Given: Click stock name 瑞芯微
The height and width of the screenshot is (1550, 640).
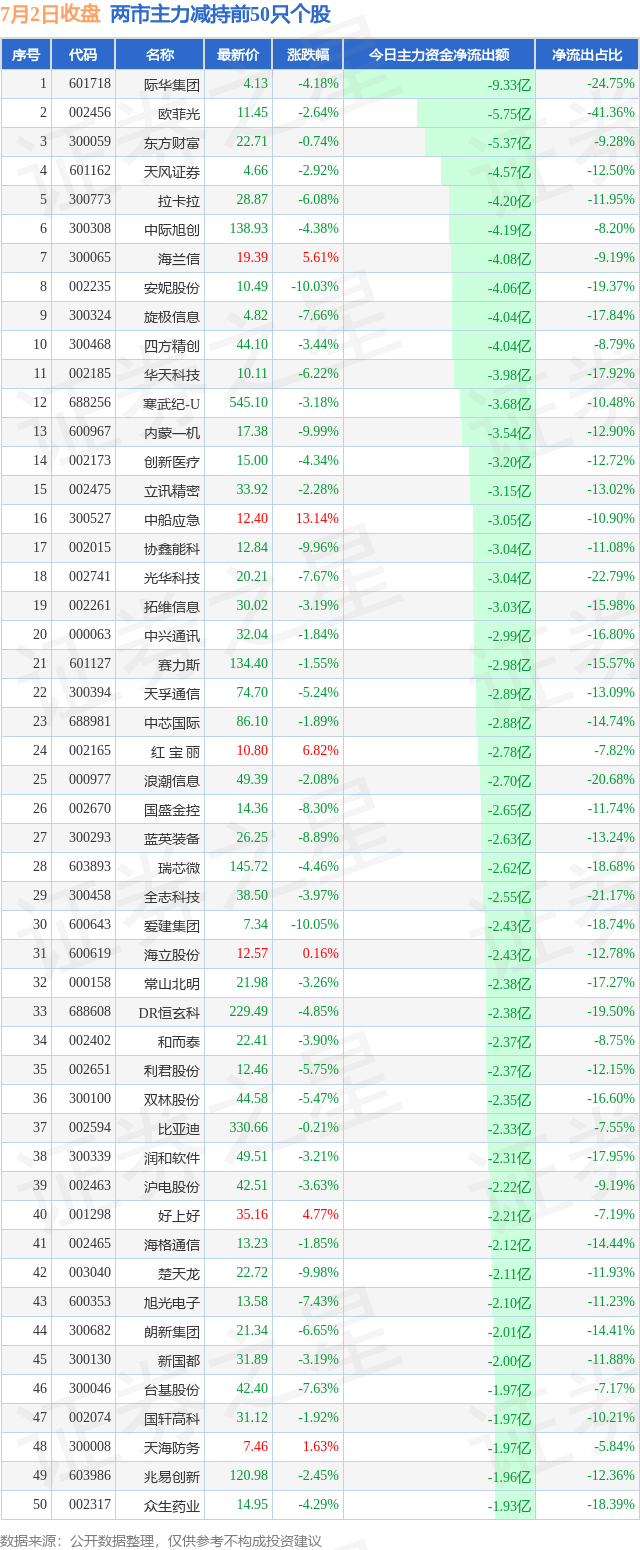Looking at the screenshot, I should click(x=179, y=867).
